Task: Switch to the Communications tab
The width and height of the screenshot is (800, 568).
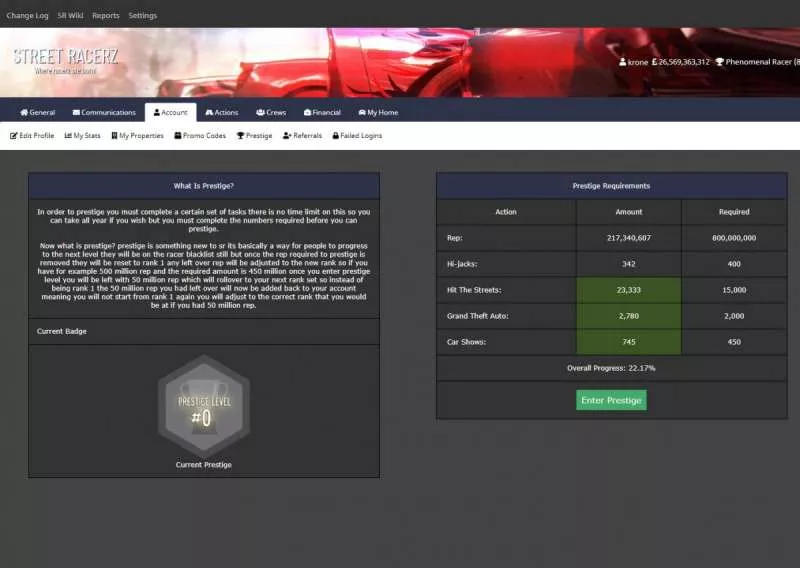Action: 103,113
